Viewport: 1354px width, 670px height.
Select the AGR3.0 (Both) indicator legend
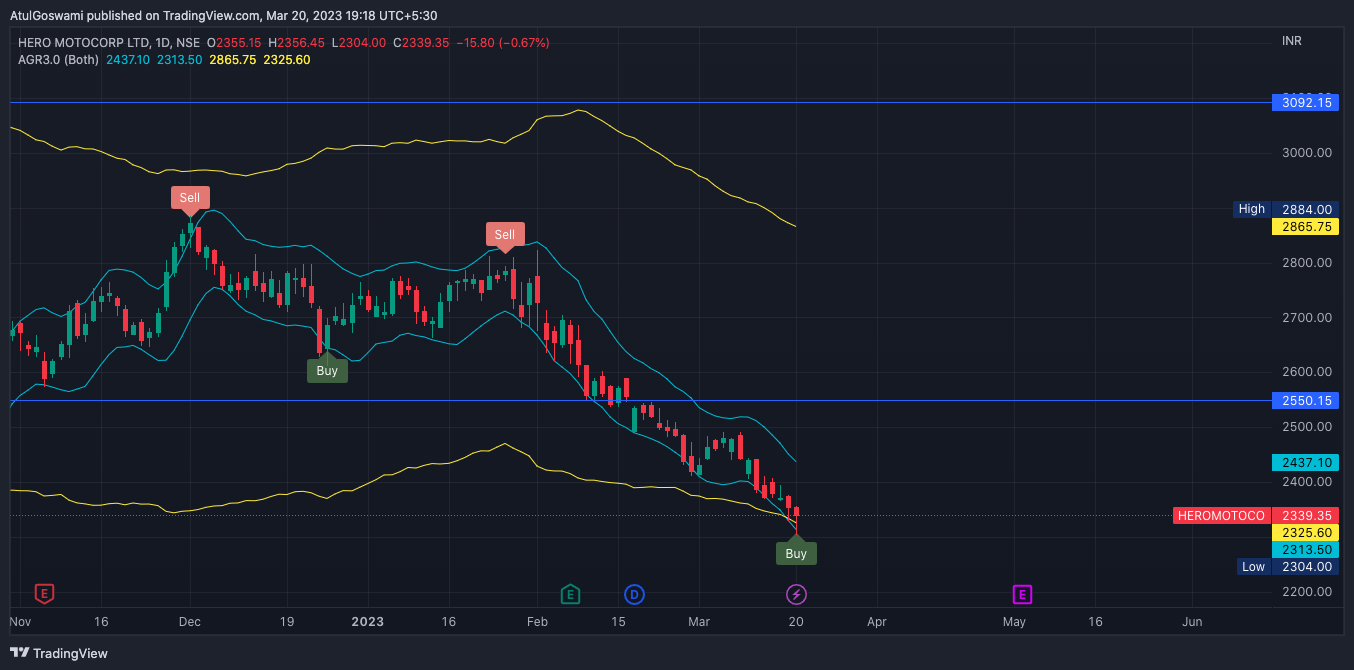[x=58, y=60]
